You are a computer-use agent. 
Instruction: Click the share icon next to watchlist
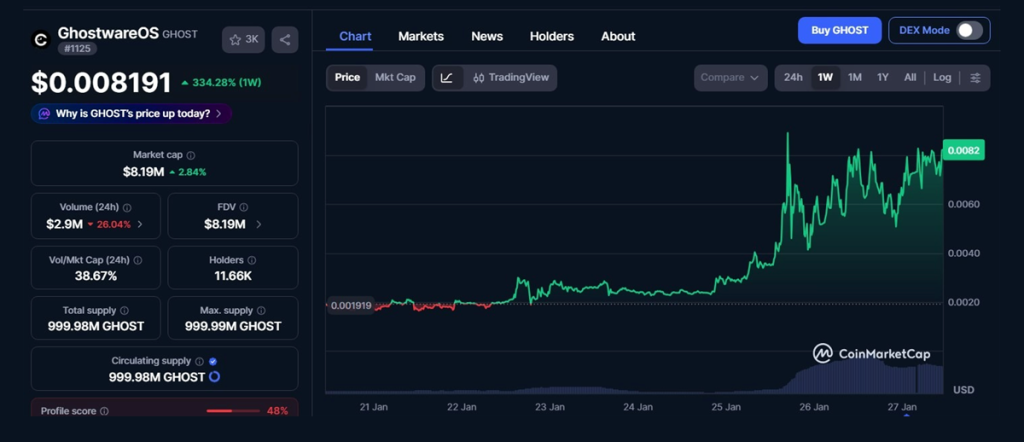pyautogui.click(x=285, y=40)
